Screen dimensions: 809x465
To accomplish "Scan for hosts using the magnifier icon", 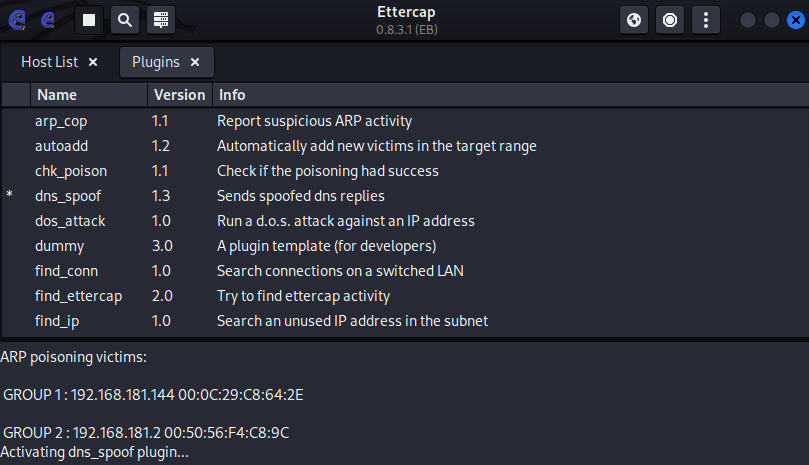I will [124, 19].
